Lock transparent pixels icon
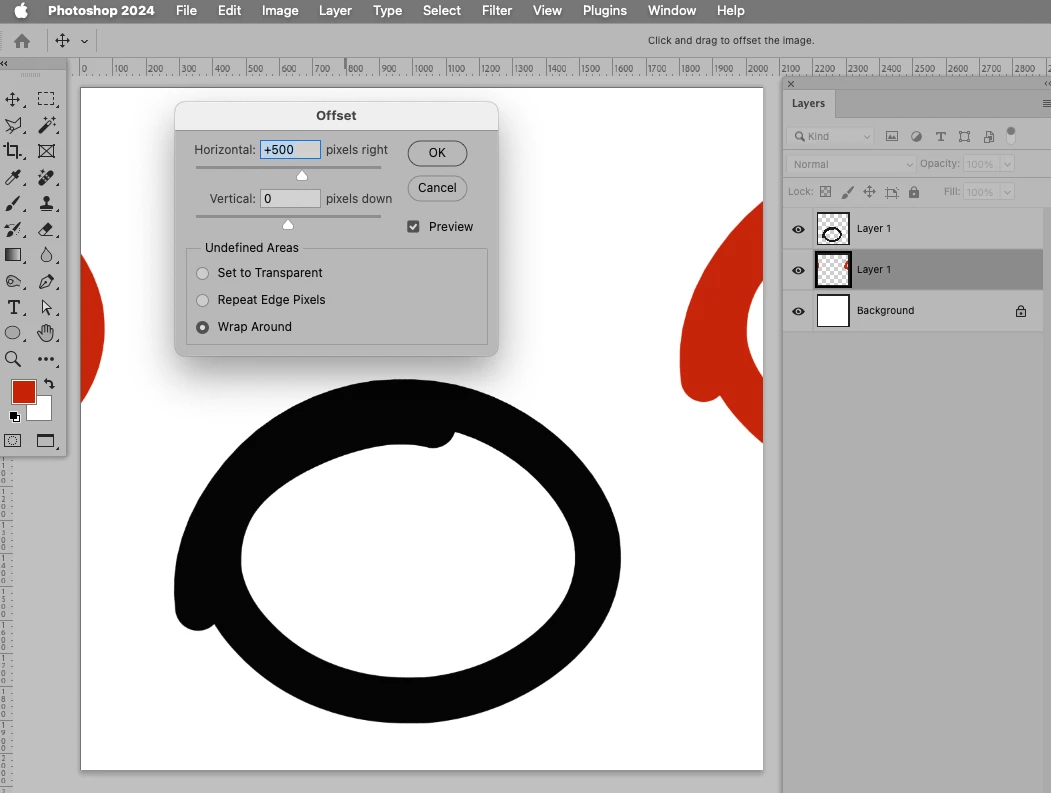 click(826, 192)
